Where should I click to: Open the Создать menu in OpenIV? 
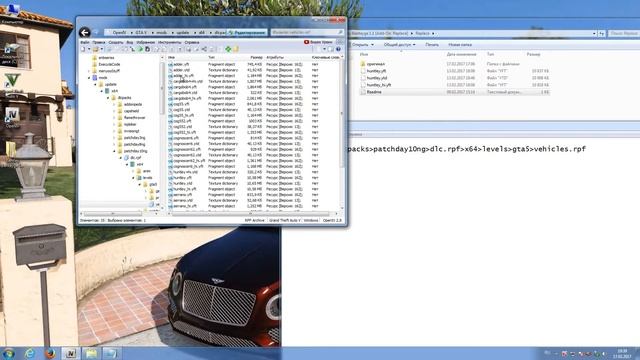[116, 42]
